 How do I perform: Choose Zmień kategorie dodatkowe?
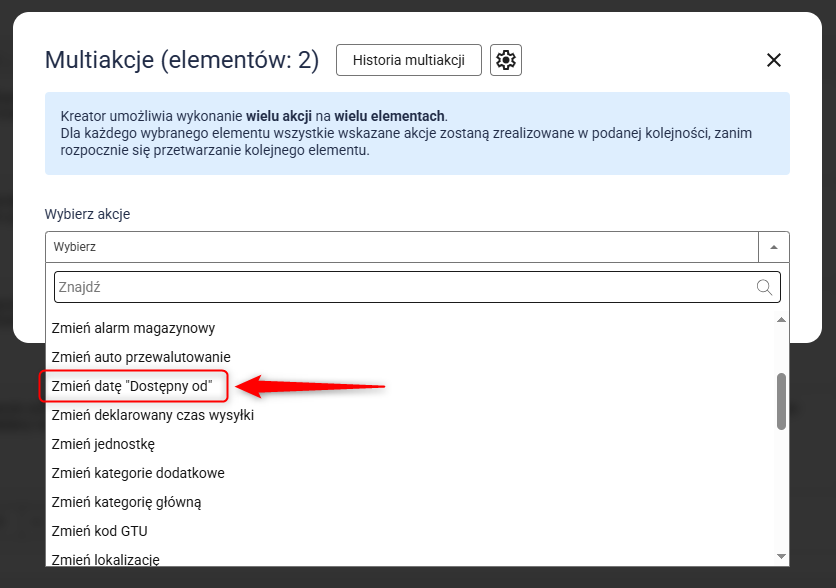tap(138, 473)
